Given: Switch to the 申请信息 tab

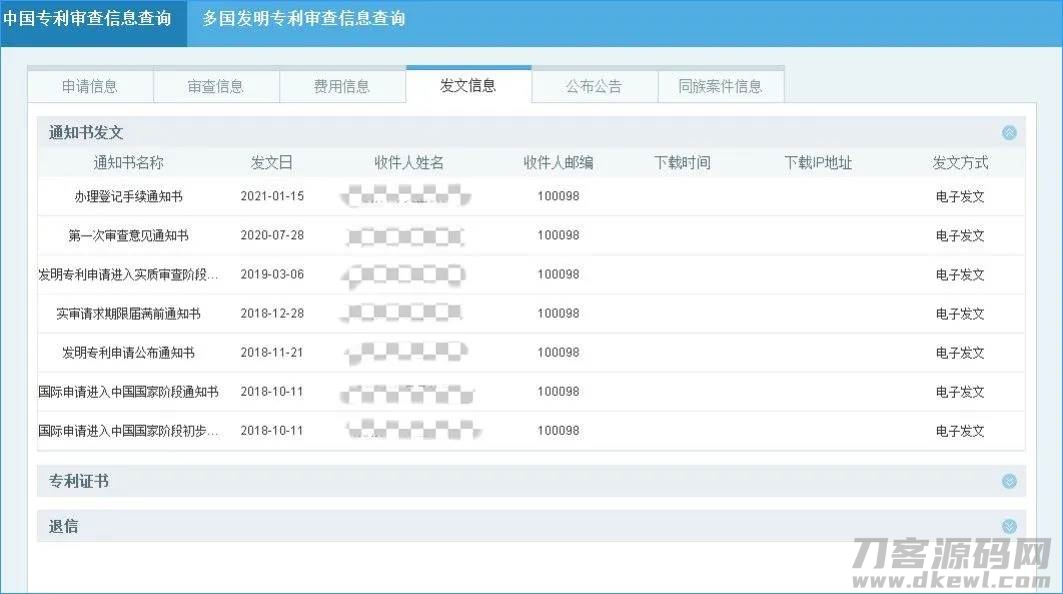Looking at the screenshot, I should (90, 86).
